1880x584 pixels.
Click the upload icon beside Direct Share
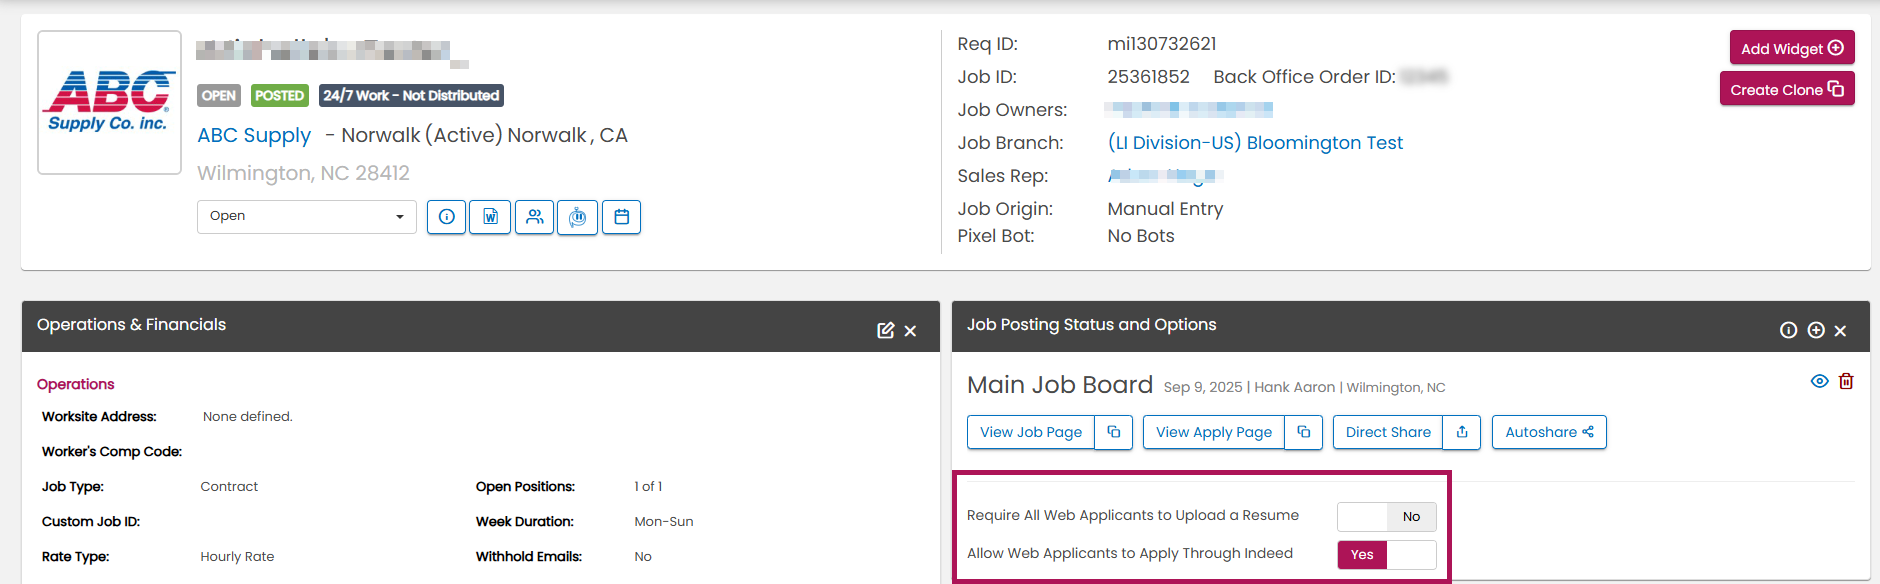click(1462, 432)
